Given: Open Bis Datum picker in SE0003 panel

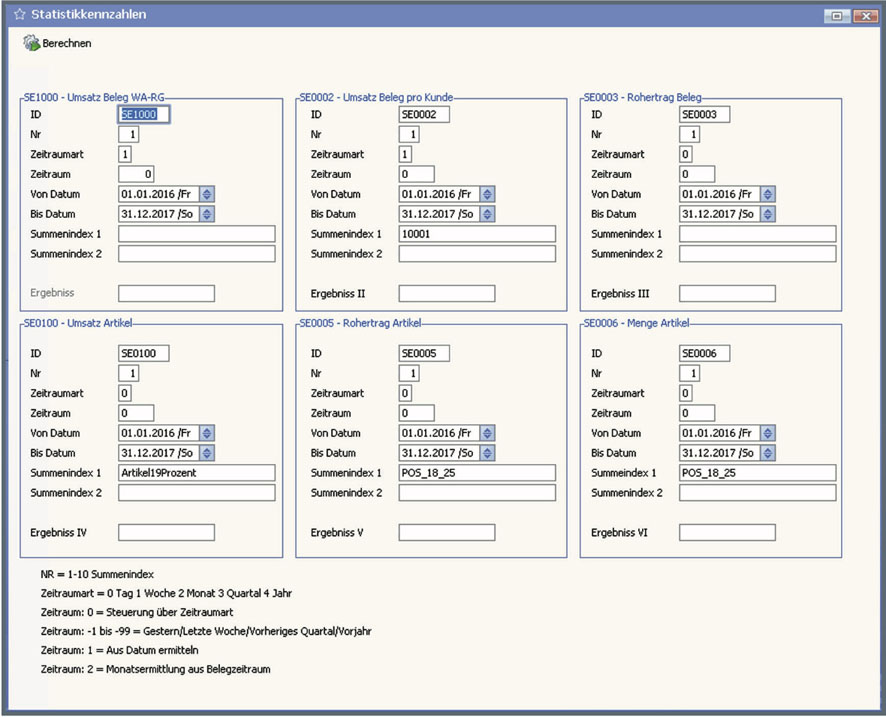Looking at the screenshot, I should (767, 214).
